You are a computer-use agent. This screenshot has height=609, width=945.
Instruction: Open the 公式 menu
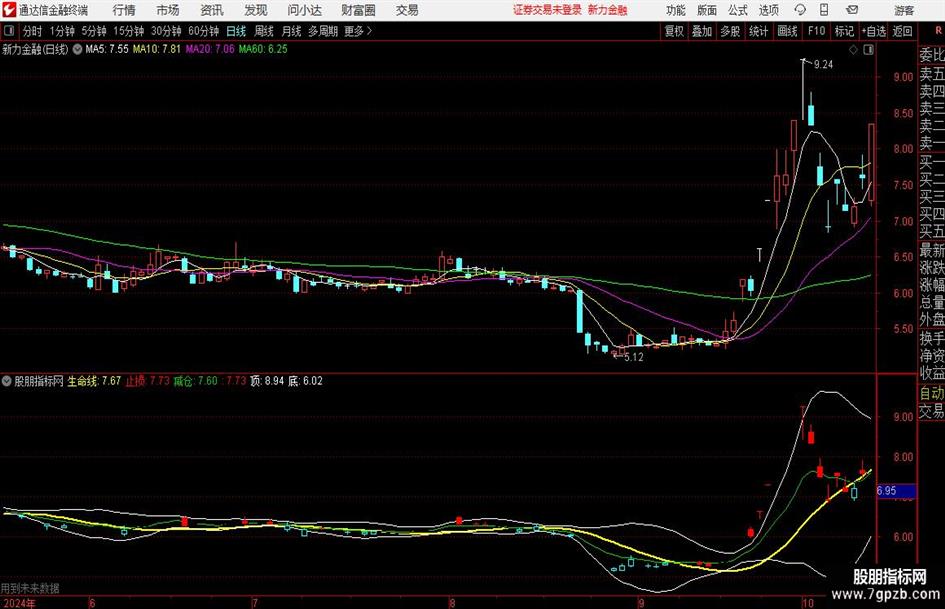(738, 10)
